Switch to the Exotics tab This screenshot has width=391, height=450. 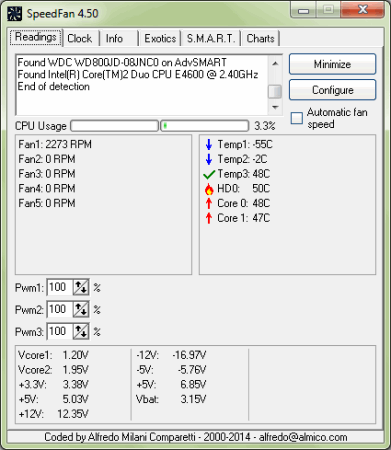point(160,38)
